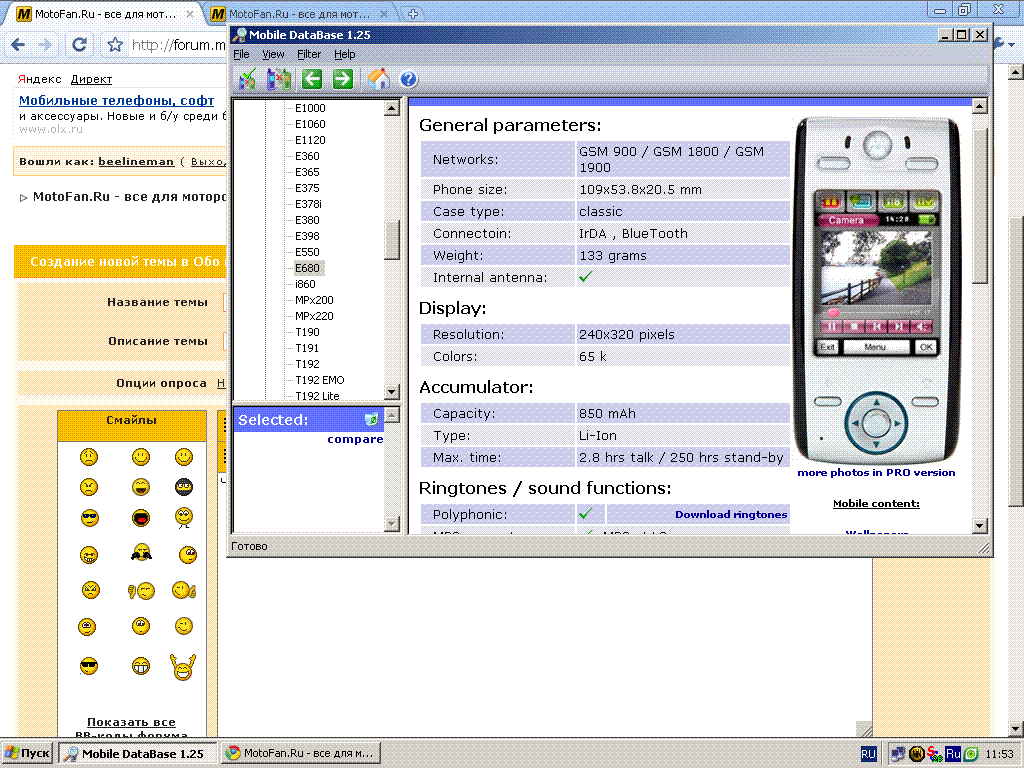Click the phone-with-green-checkmark toolbar icon

pyautogui.click(x=247, y=80)
